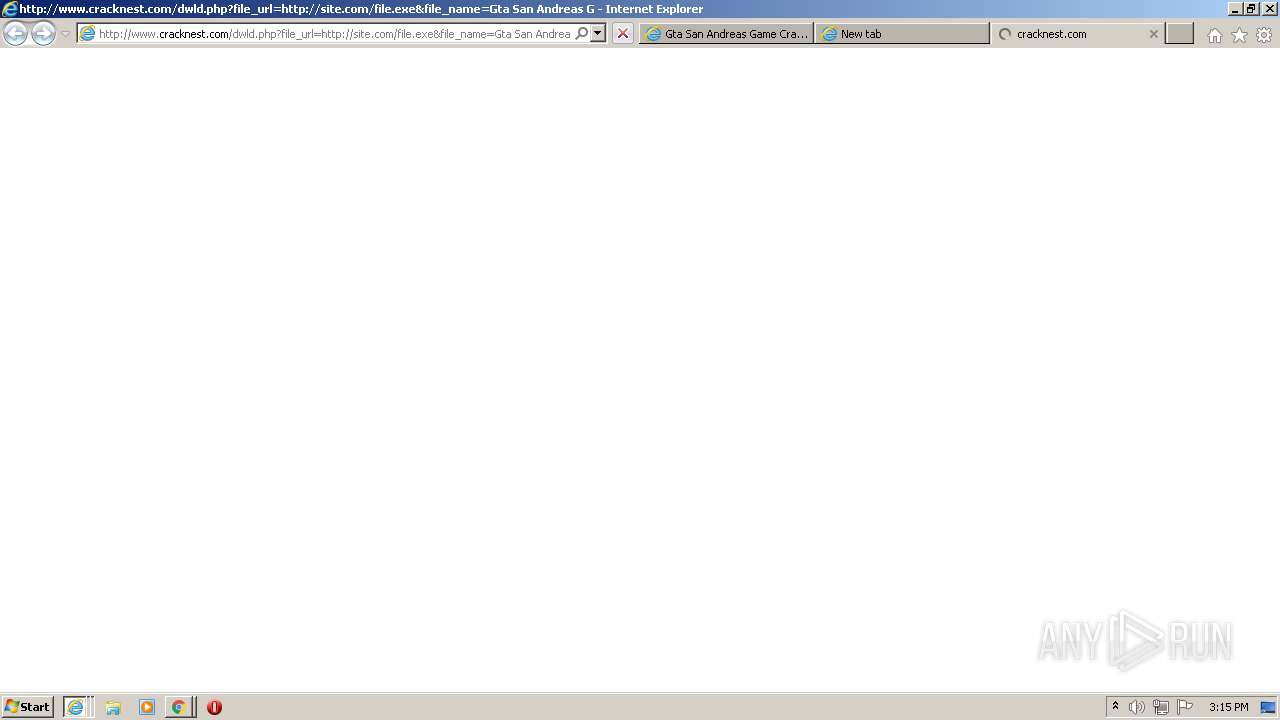The image size is (1280, 720).
Task: Click the cracknest.com URL address field
Action: (x=334, y=34)
